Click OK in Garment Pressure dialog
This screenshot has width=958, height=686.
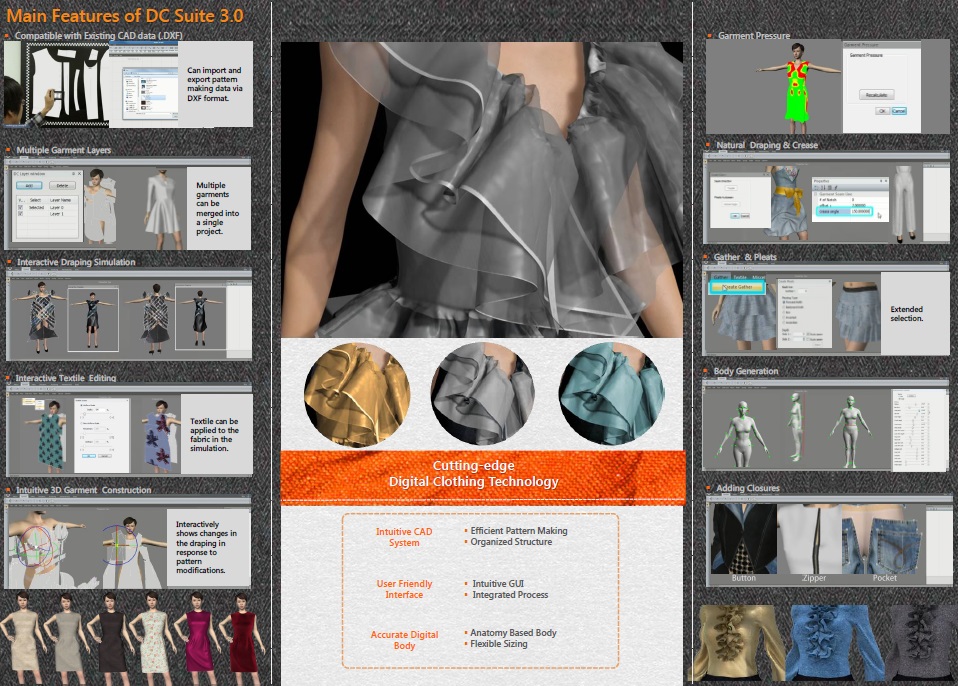[882, 111]
